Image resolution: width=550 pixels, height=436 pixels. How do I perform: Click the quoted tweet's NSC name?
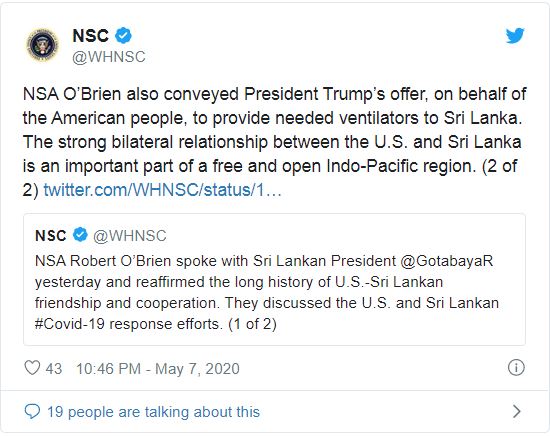tap(51, 236)
